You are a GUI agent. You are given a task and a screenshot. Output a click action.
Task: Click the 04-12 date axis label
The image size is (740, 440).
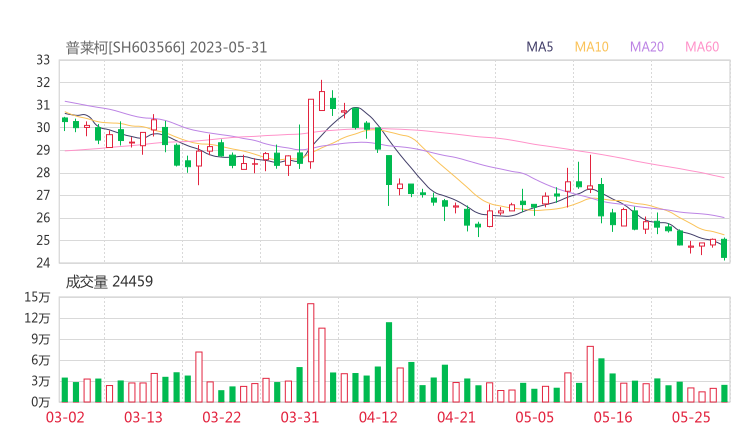378,417
